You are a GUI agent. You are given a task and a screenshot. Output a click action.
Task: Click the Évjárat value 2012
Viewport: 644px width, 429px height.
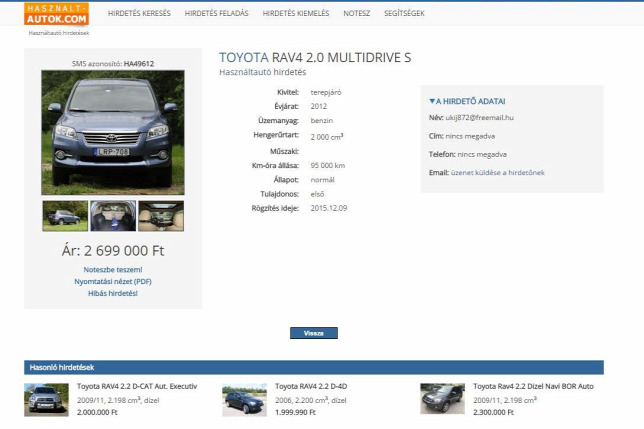[x=319, y=106]
